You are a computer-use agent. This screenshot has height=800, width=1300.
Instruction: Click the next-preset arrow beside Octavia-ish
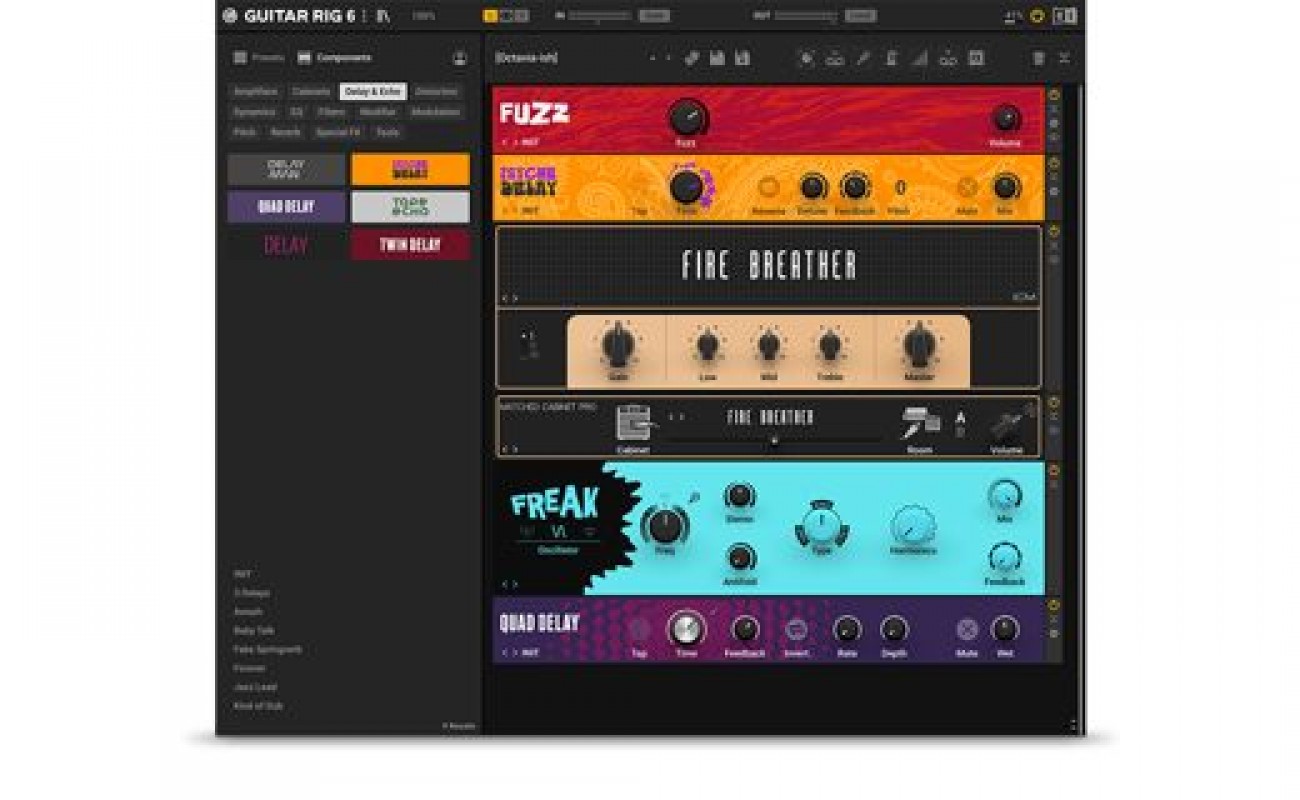(x=668, y=58)
